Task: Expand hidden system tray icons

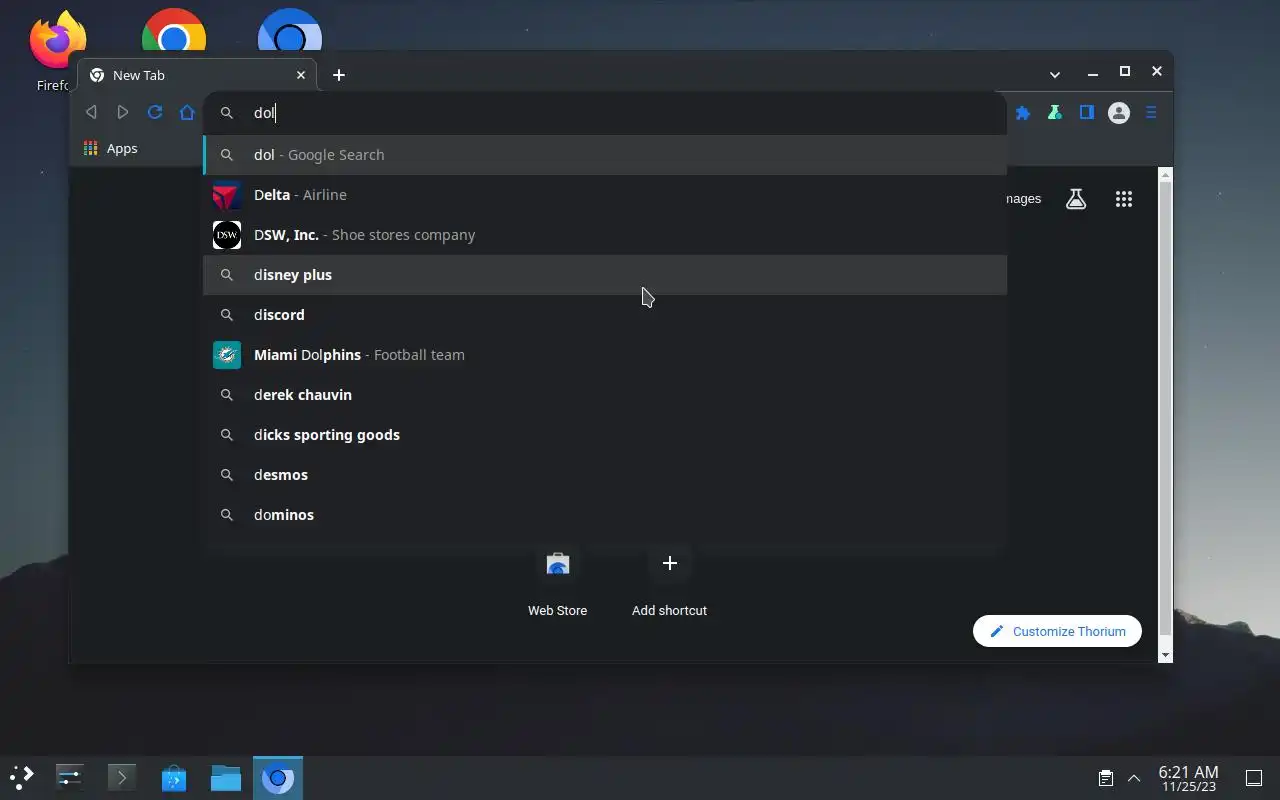Action: 1134,778
